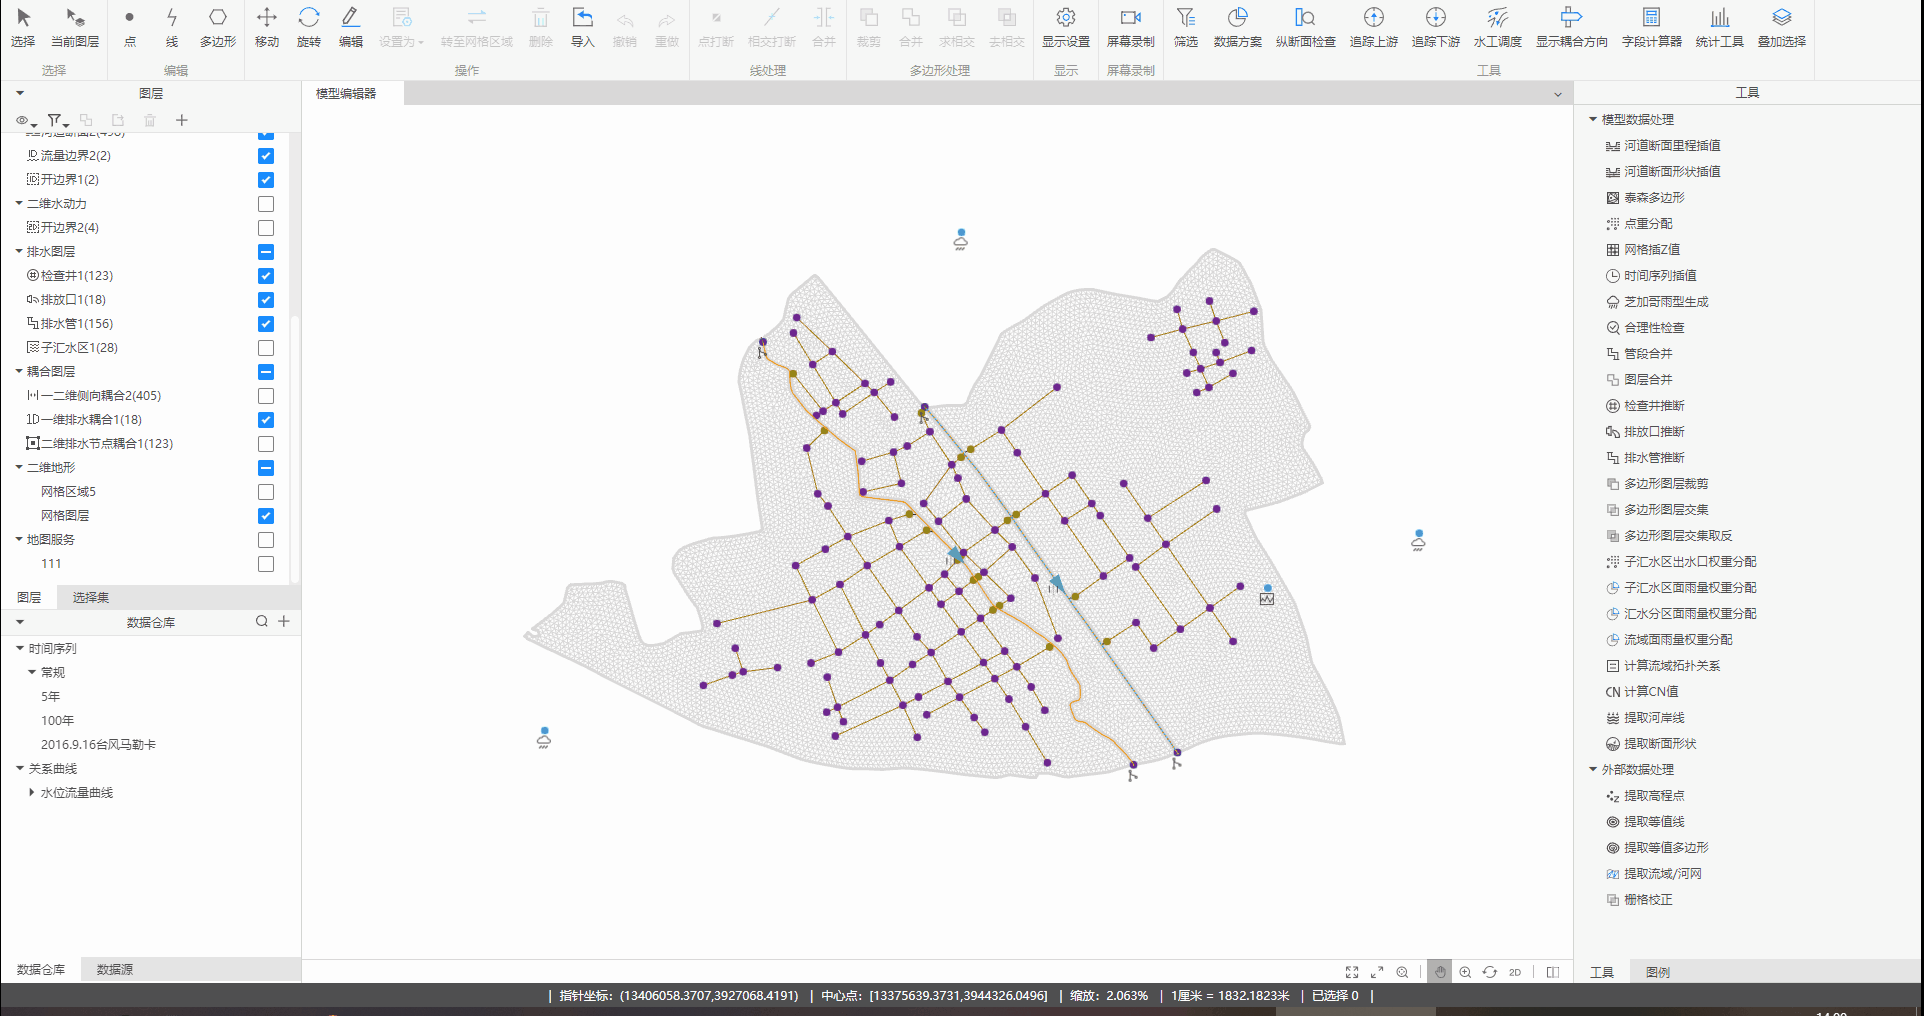
Task: Check 一二维侧向耦合2(405) checkbox
Action: pyautogui.click(x=266, y=396)
